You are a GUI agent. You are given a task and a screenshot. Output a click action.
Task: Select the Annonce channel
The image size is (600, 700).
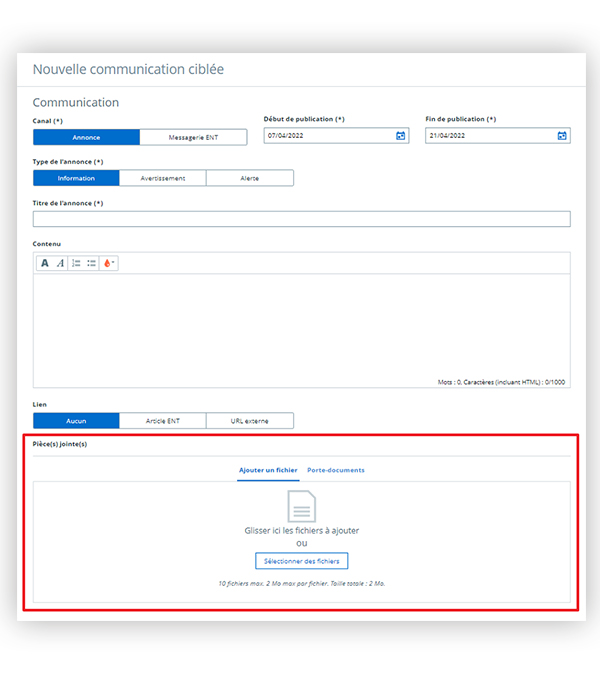point(86,137)
